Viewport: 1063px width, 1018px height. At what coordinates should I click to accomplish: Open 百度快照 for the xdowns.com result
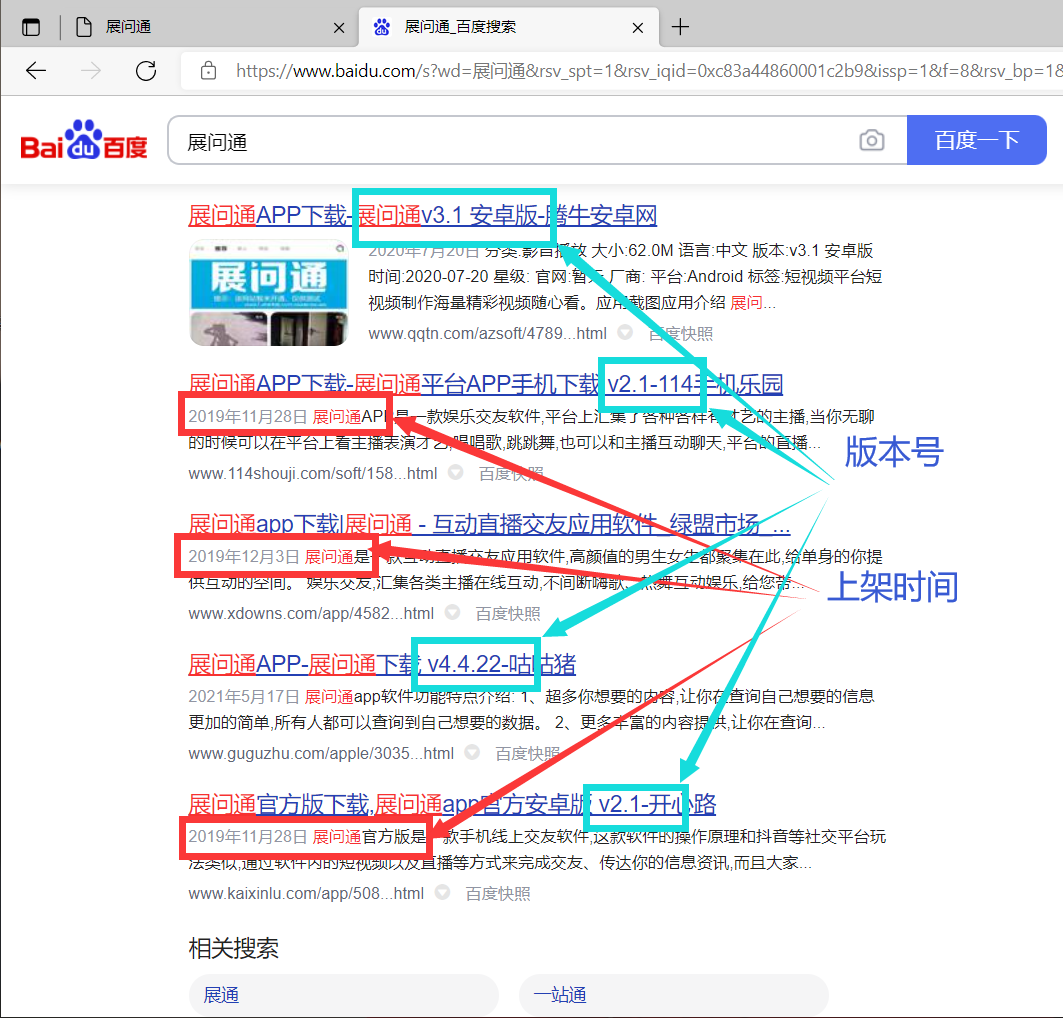[x=508, y=613]
